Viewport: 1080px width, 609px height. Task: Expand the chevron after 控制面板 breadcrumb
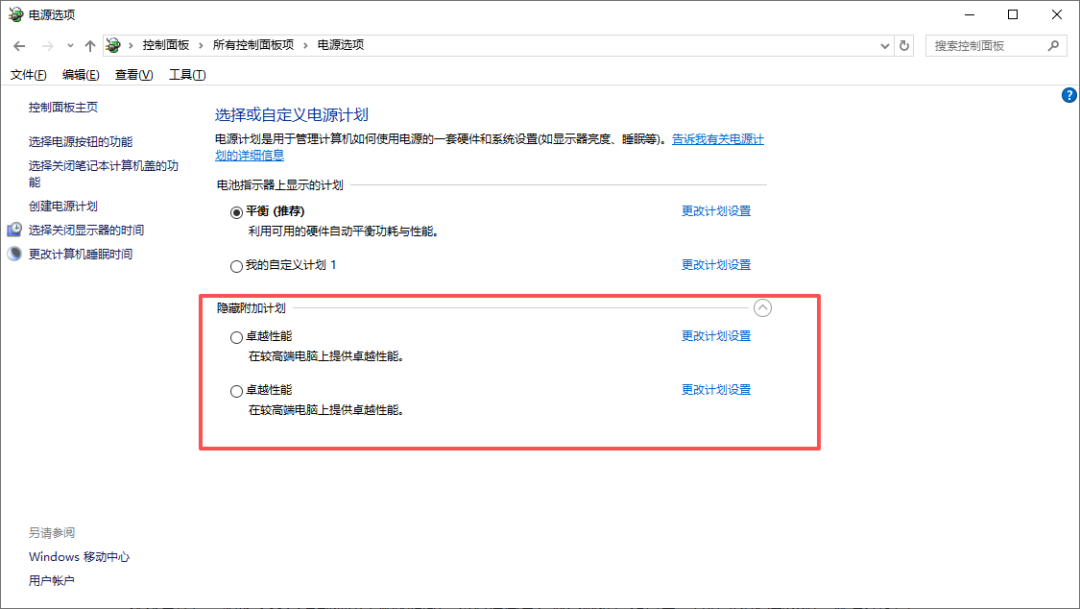pos(200,45)
